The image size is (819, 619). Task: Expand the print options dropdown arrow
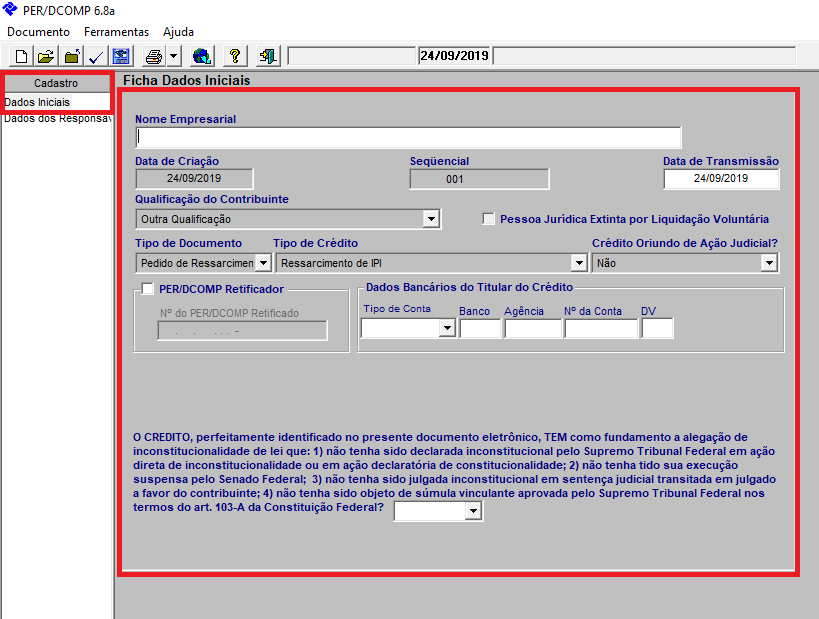click(173, 56)
